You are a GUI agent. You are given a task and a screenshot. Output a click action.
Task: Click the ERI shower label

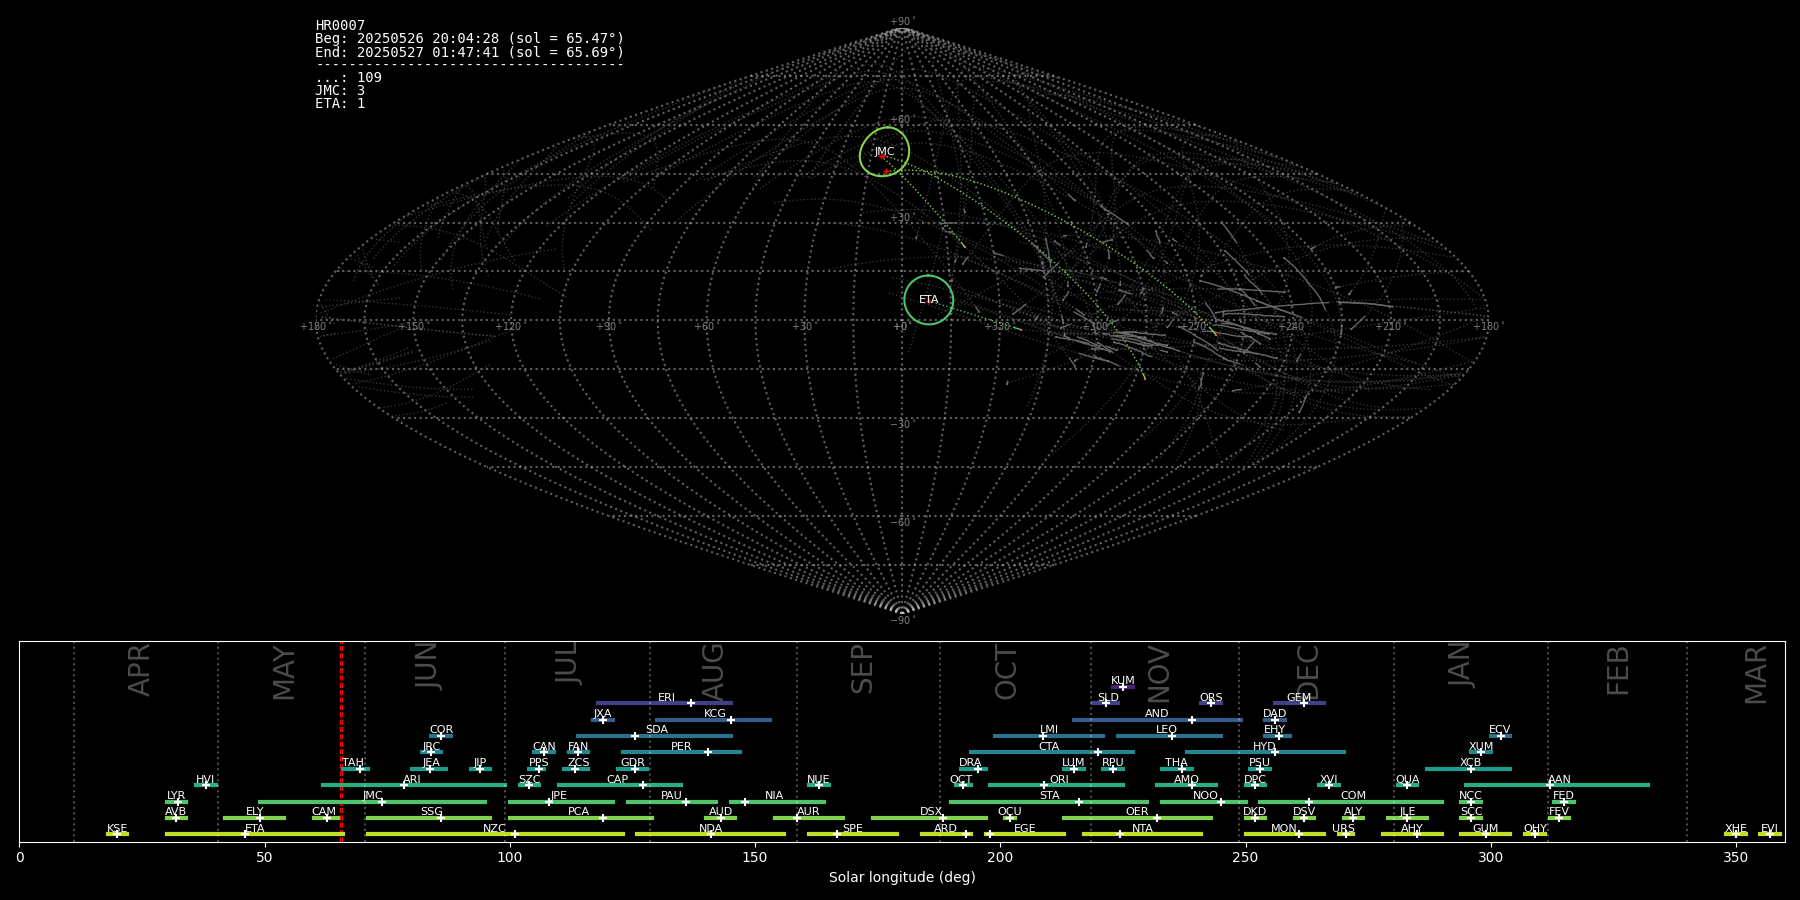click(667, 697)
